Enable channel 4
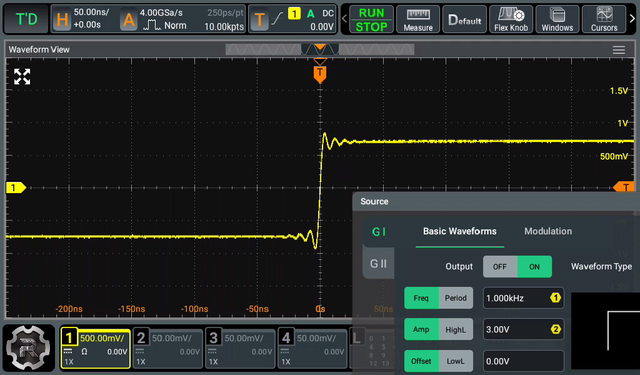Screen dimensions: 640x375 click(x=313, y=348)
